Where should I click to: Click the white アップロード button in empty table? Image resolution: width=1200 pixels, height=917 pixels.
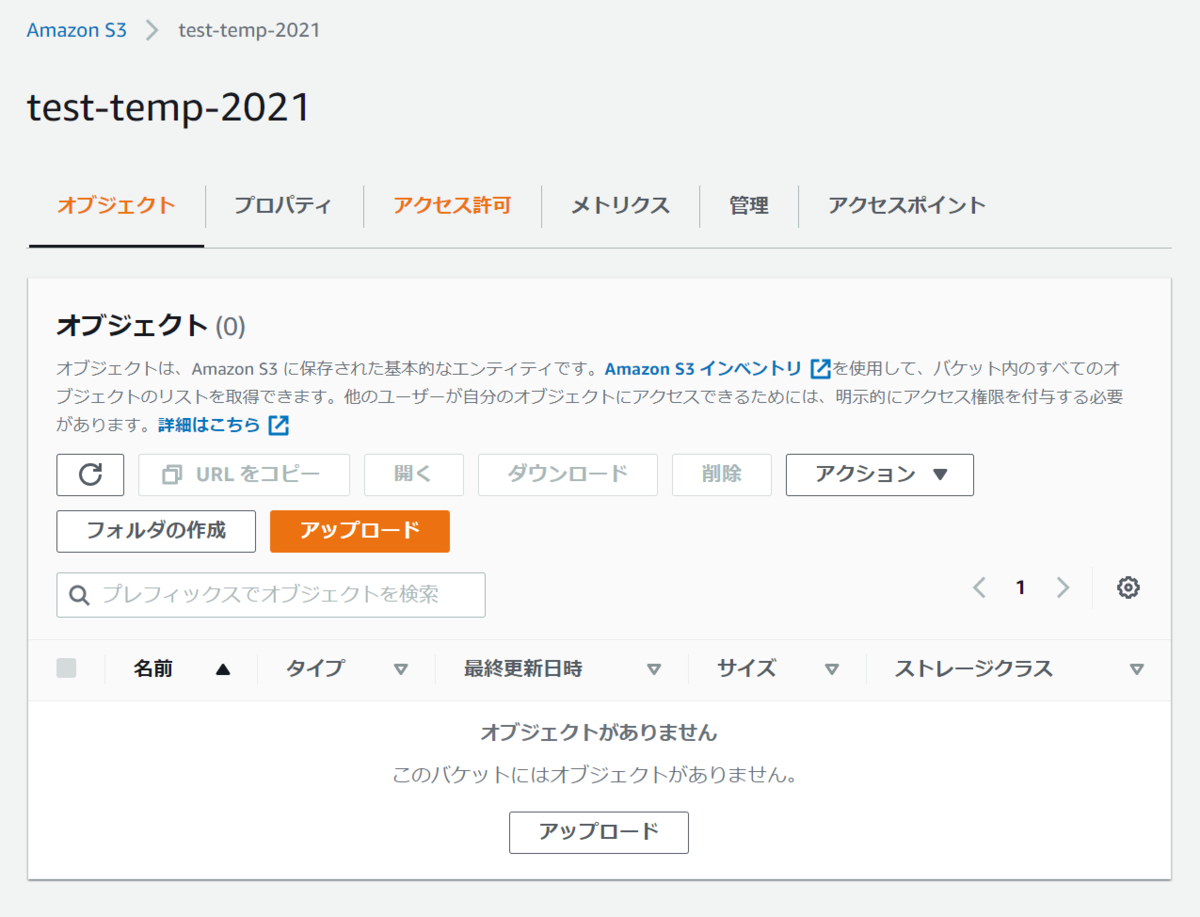[599, 832]
